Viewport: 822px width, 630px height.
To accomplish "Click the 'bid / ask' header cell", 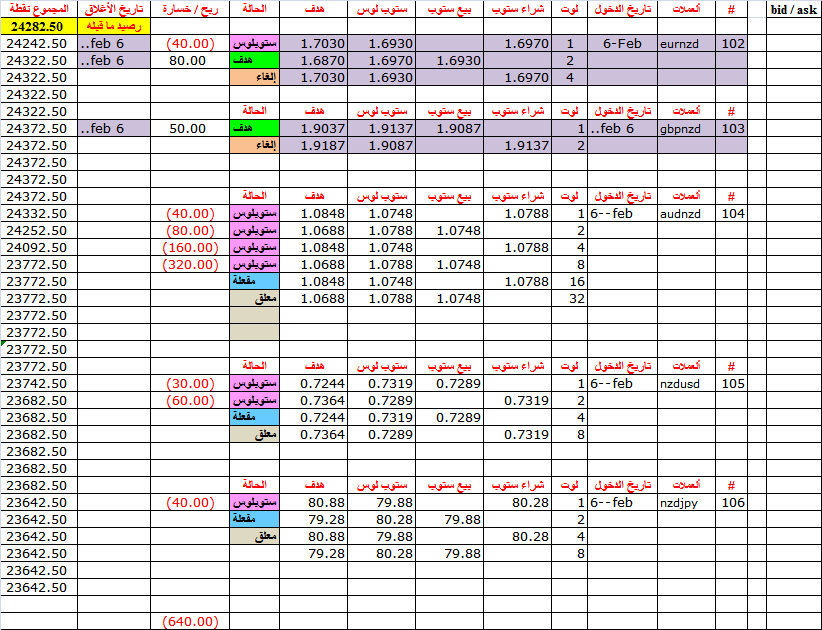I will (794, 10).
